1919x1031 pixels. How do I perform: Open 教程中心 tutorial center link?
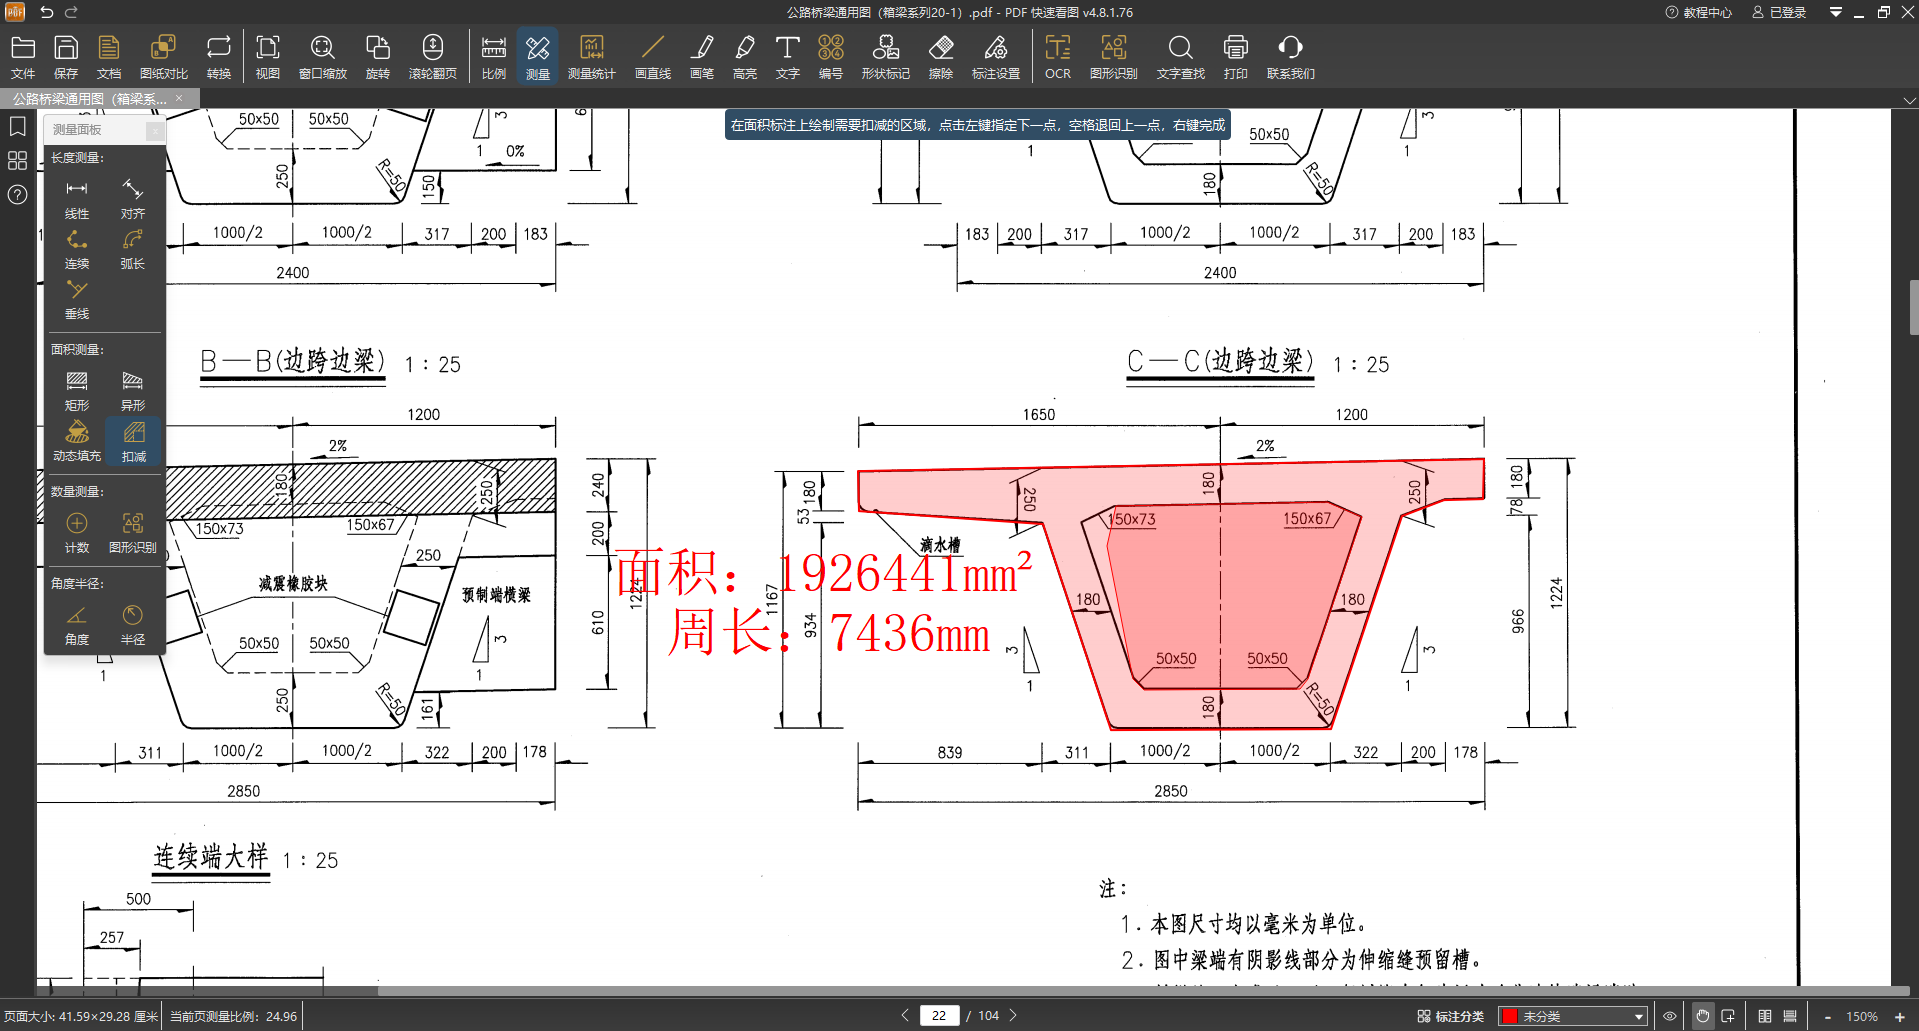point(1698,12)
